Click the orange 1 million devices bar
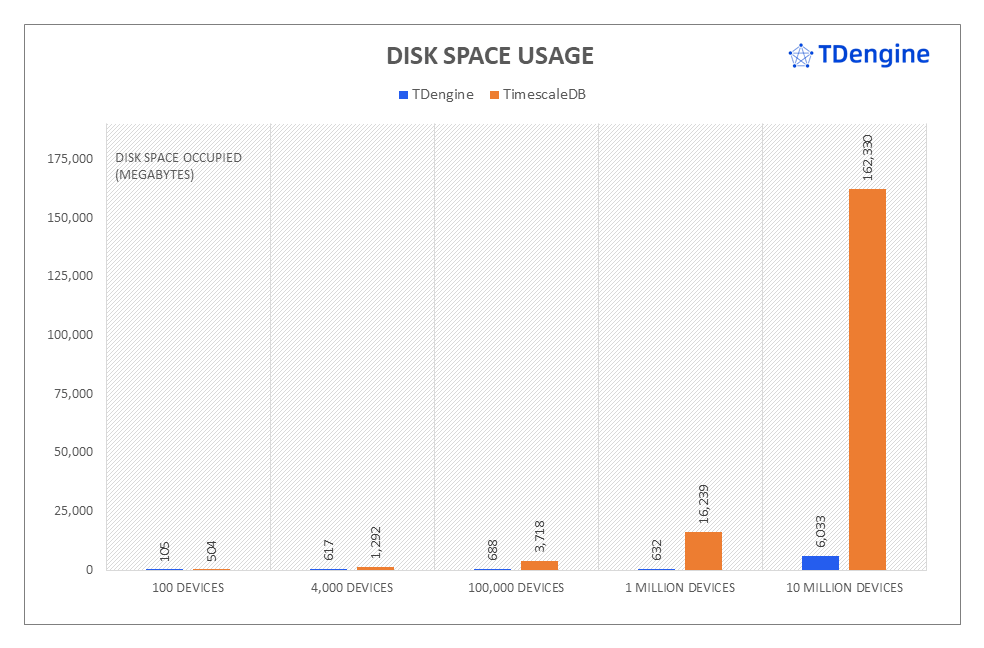Image resolution: width=984 pixels, height=648 pixels. click(x=703, y=551)
